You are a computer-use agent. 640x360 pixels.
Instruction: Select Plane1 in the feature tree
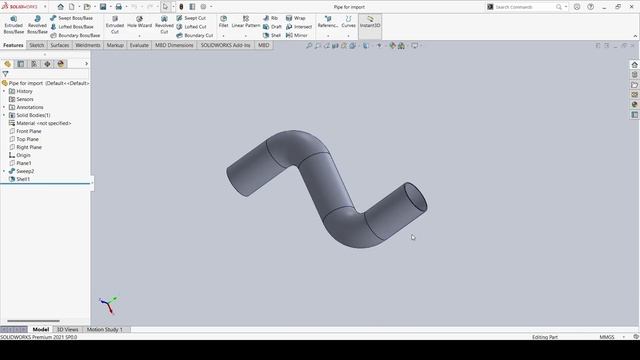tap(20, 163)
